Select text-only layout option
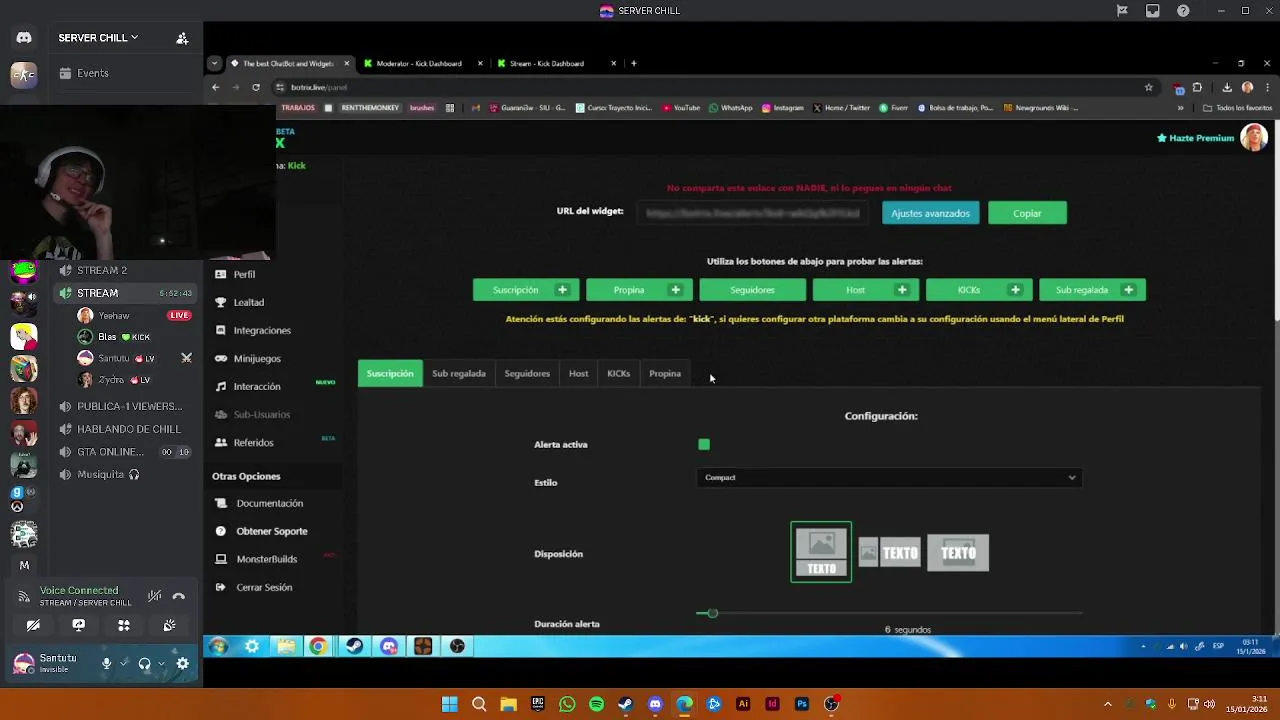The width and height of the screenshot is (1280, 720). point(958,553)
